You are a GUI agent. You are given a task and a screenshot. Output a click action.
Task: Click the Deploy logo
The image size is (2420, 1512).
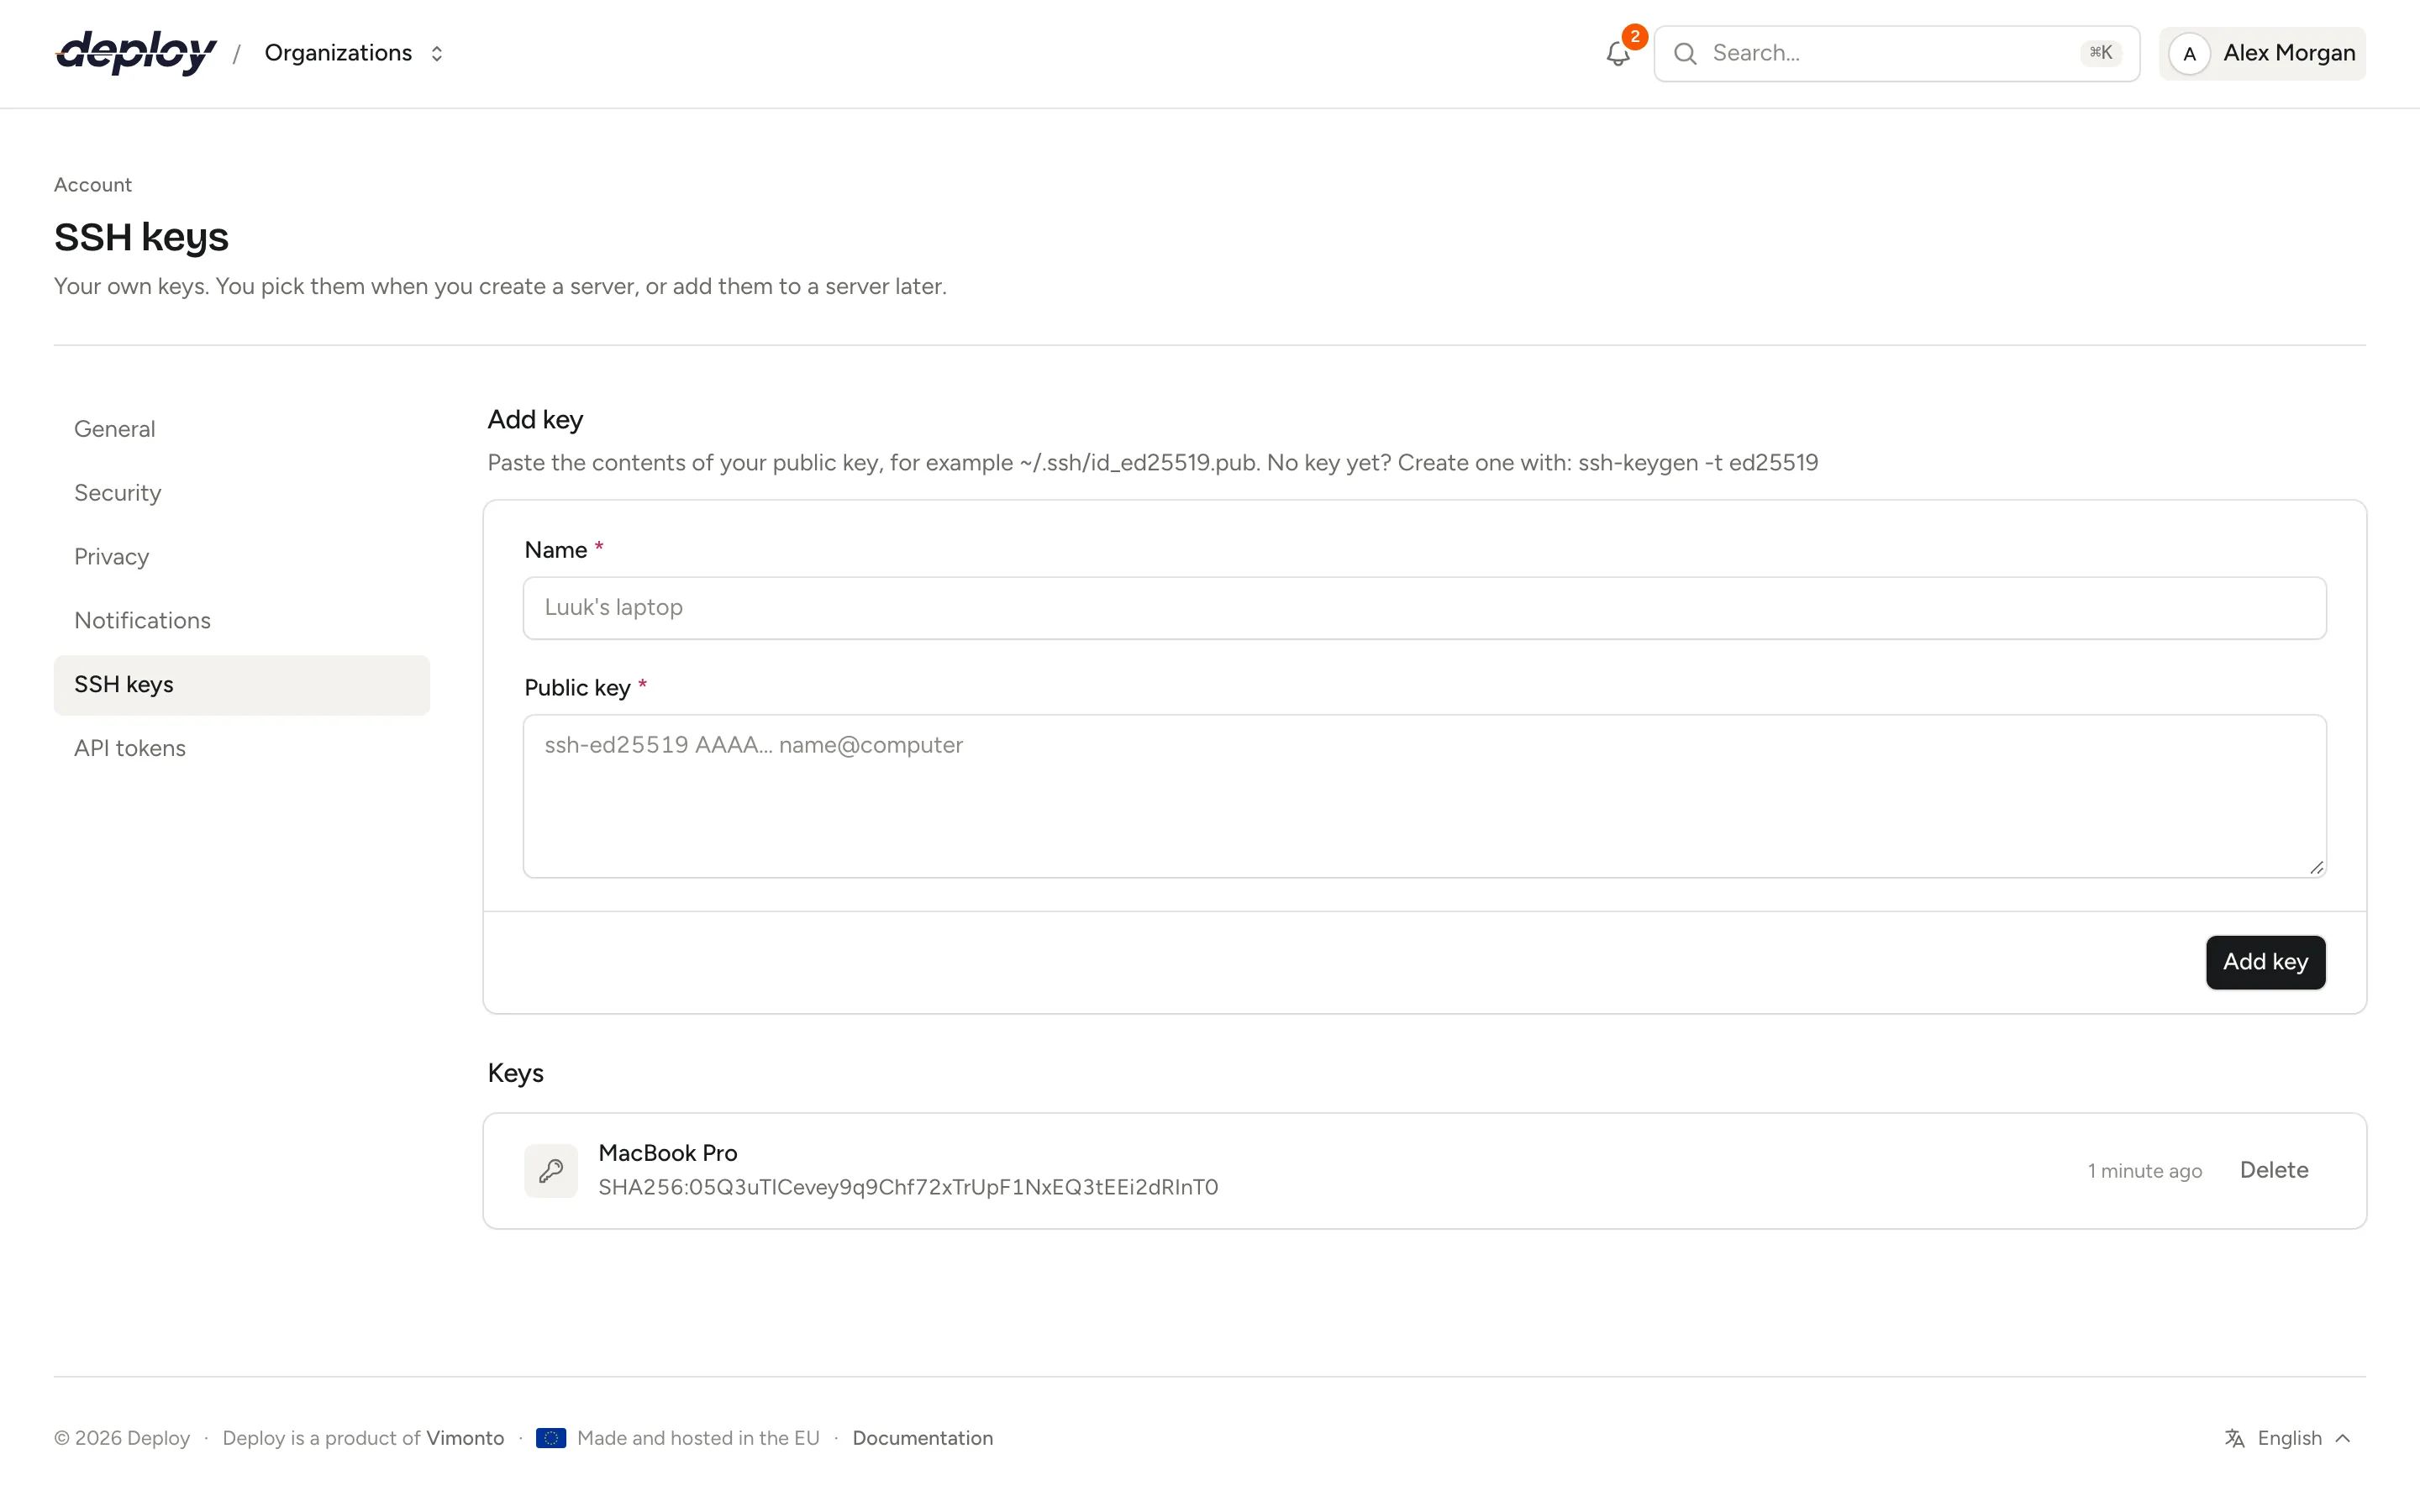[x=136, y=53]
